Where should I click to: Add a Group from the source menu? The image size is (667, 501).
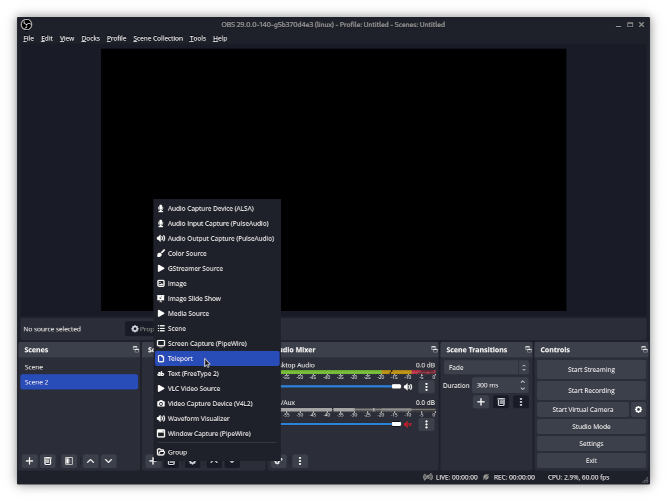(217, 452)
